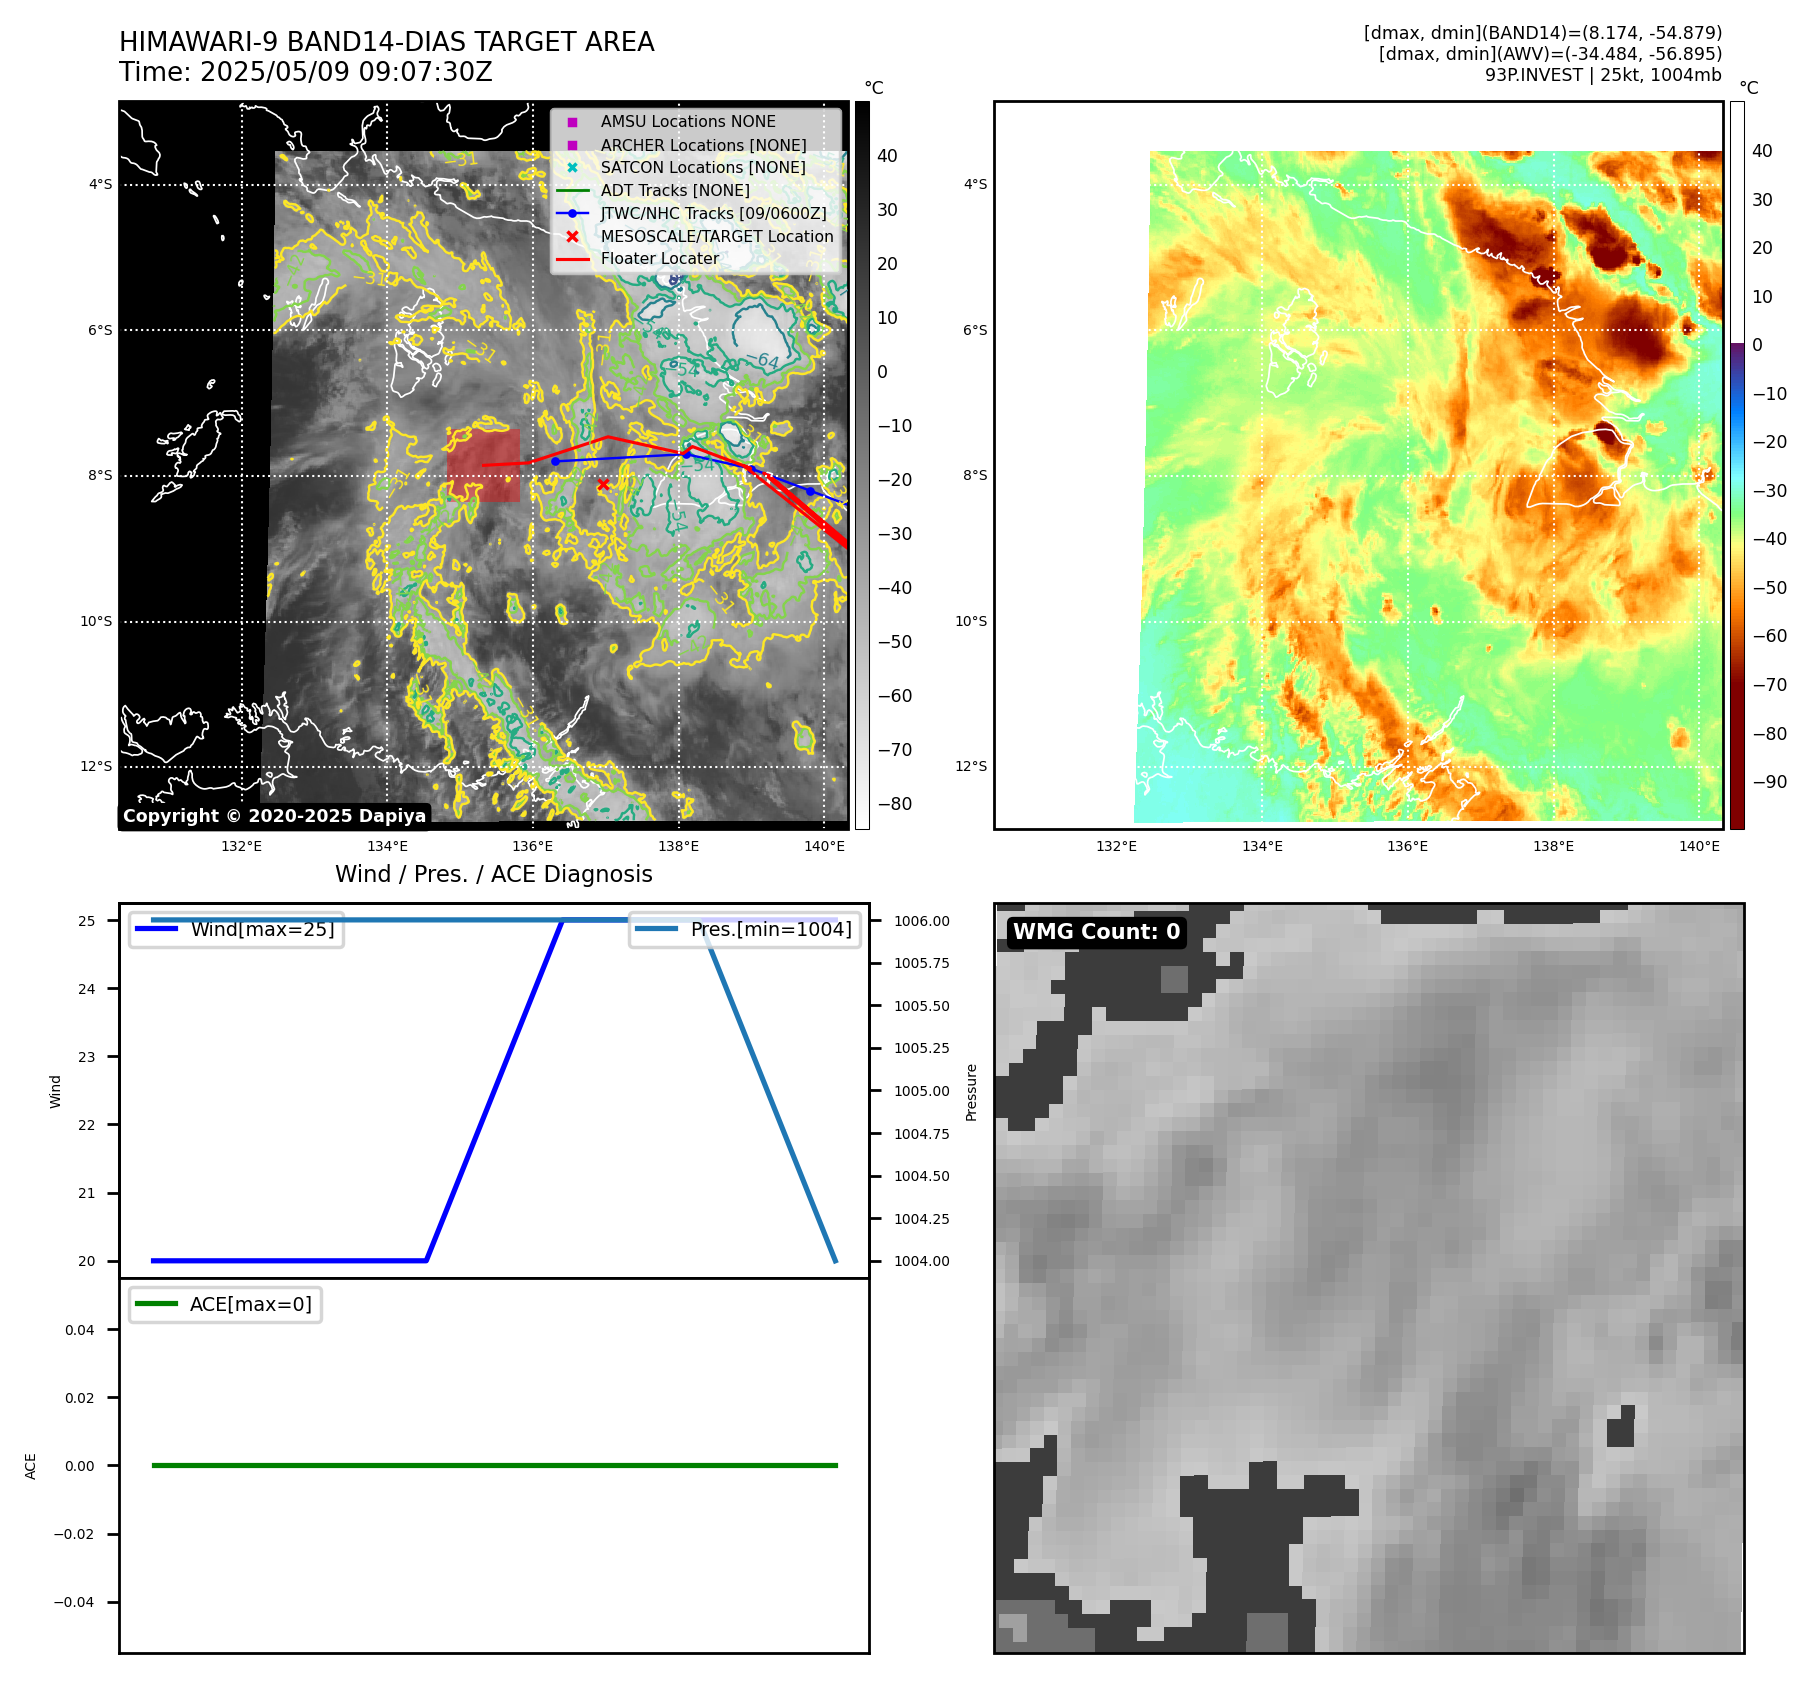Click the Time: 2025/05/09 09:07:30Z label
This screenshot has width=1813, height=1690.
coord(306,72)
